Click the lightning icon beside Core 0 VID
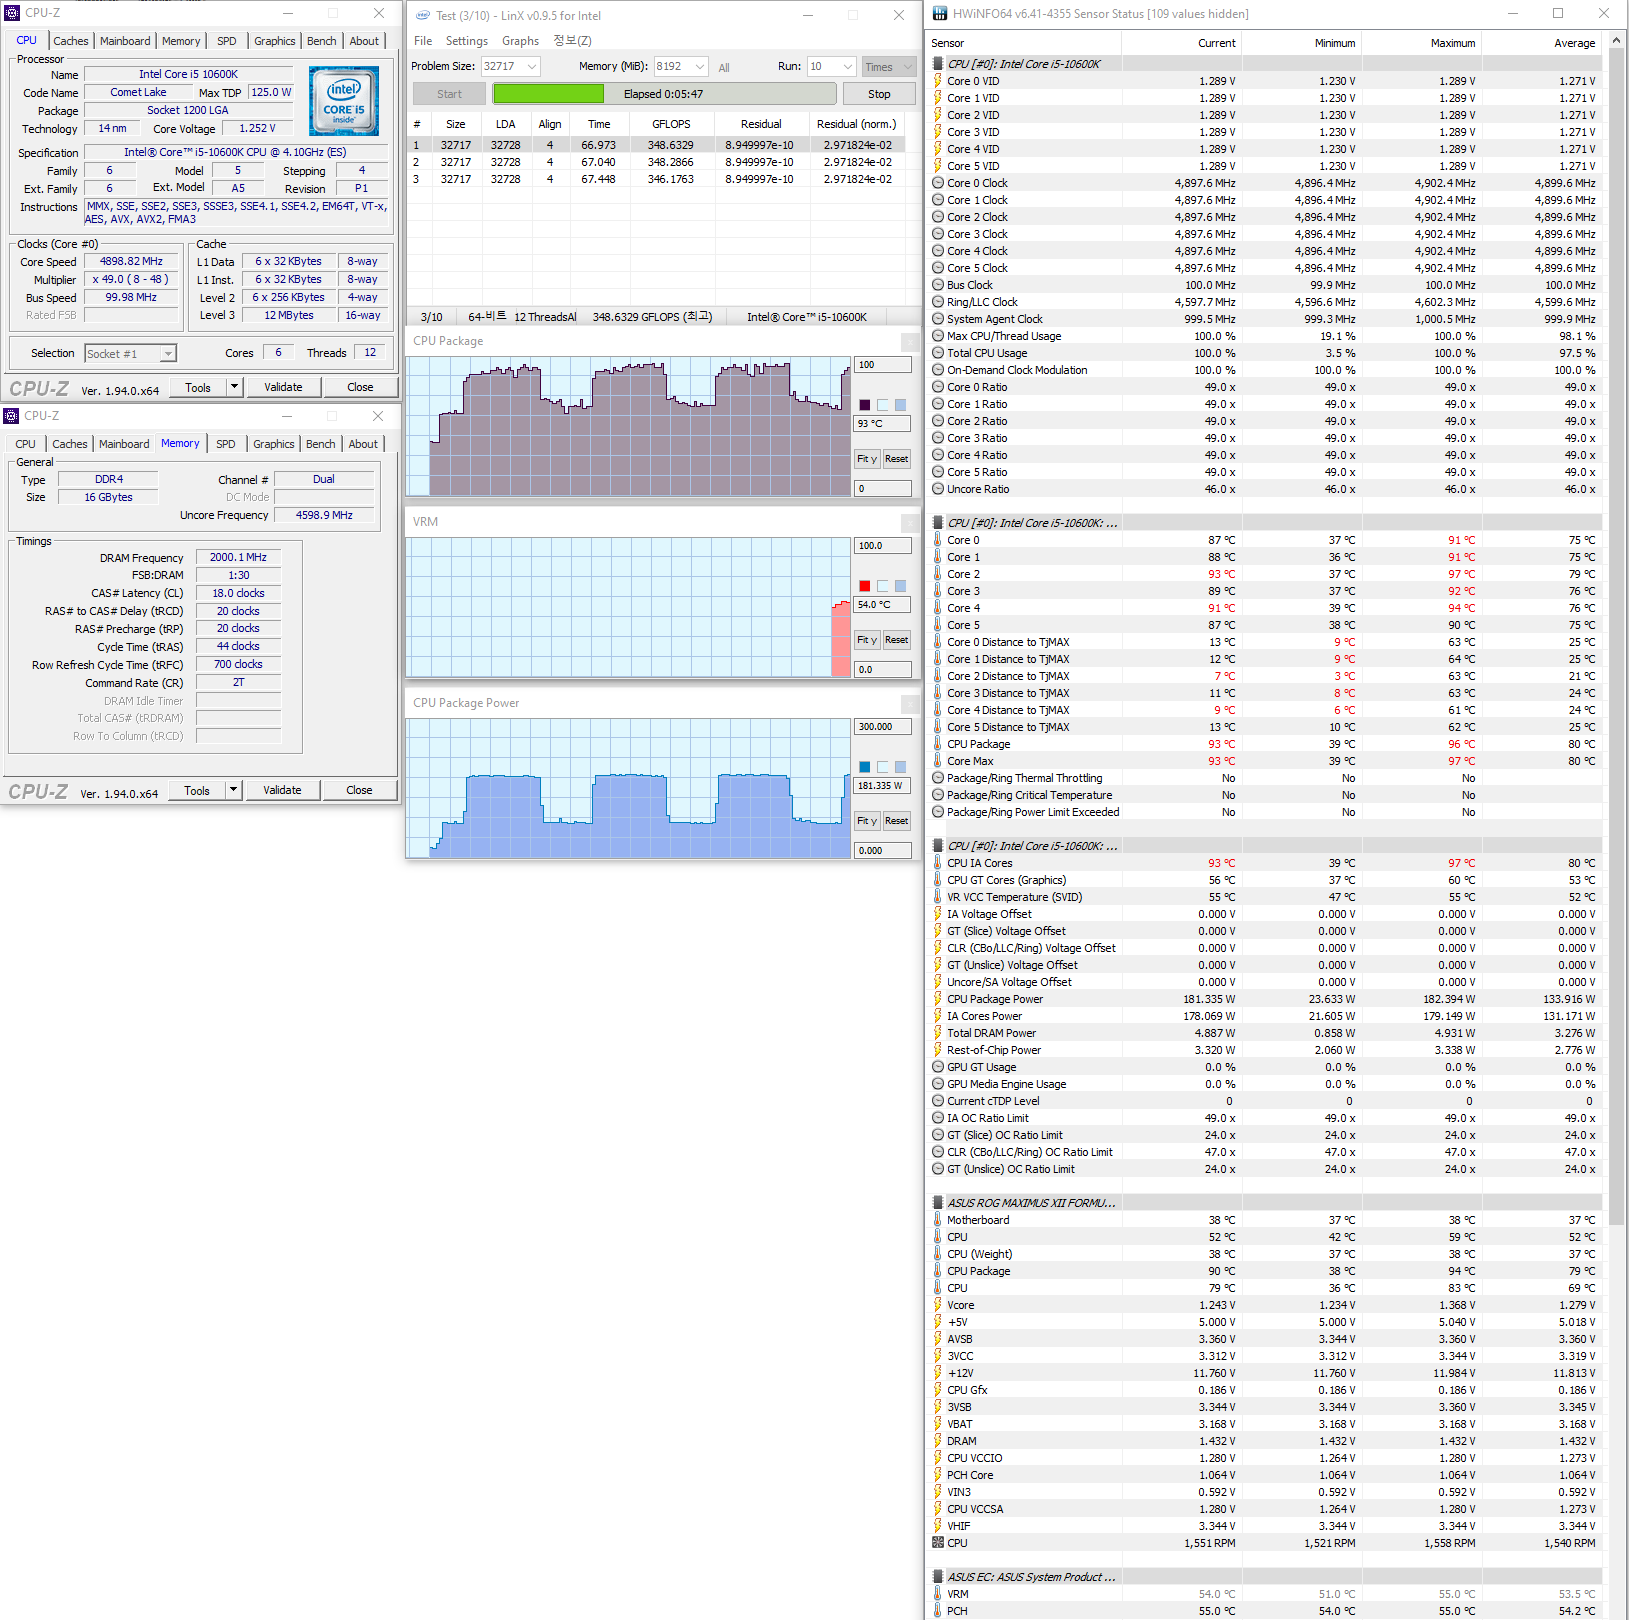Image resolution: width=1629 pixels, height=1620 pixels. (x=938, y=81)
